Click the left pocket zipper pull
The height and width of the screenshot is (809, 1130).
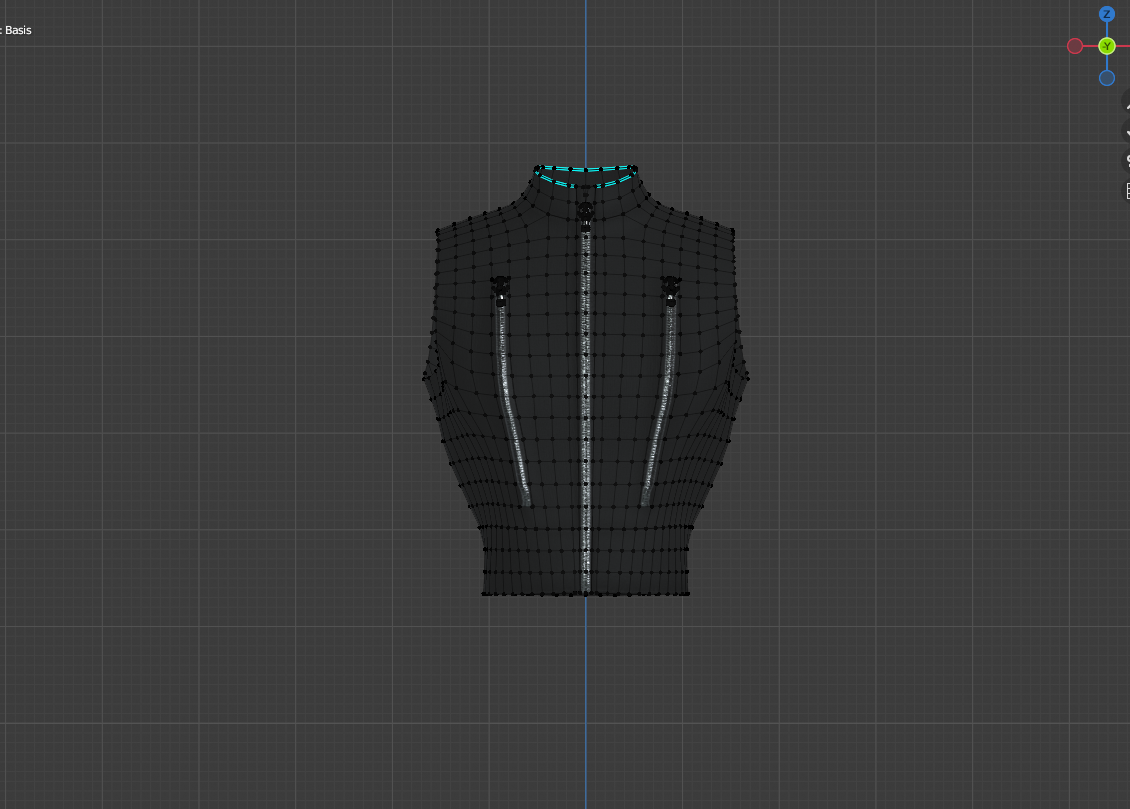click(500, 290)
